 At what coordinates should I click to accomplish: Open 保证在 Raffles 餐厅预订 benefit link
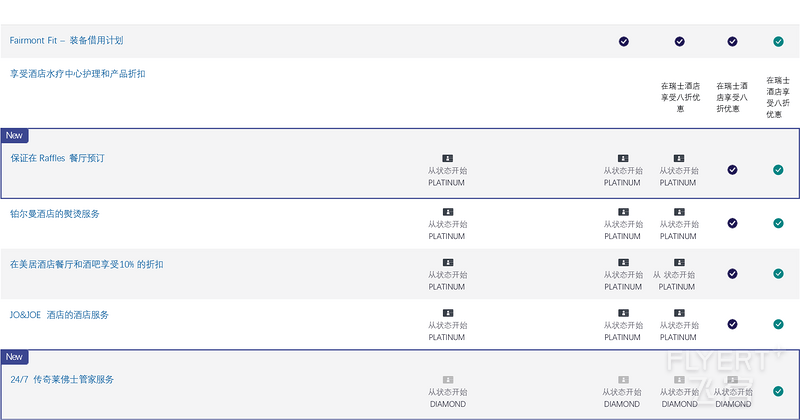point(58,158)
